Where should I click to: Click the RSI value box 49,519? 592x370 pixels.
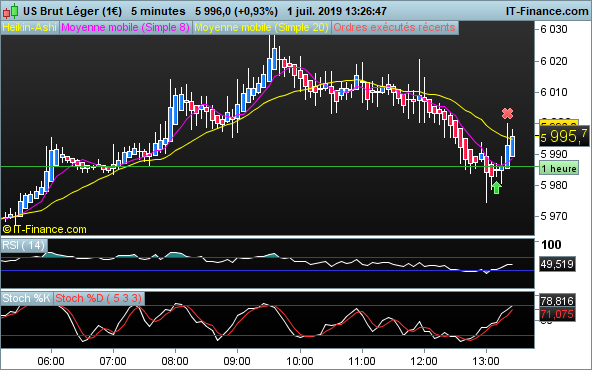click(x=557, y=264)
